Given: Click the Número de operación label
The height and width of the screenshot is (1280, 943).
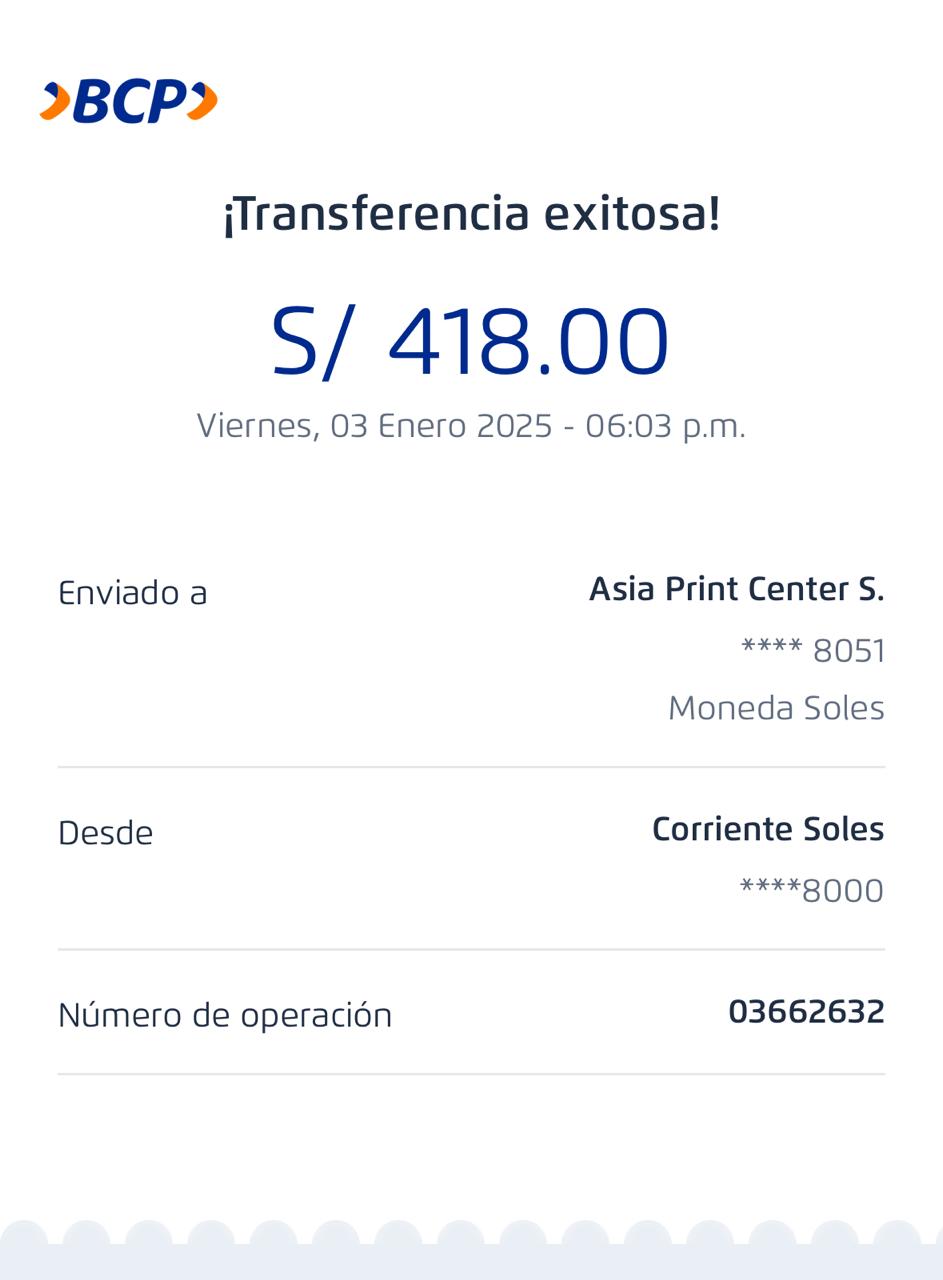Looking at the screenshot, I should click(x=225, y=1015).
